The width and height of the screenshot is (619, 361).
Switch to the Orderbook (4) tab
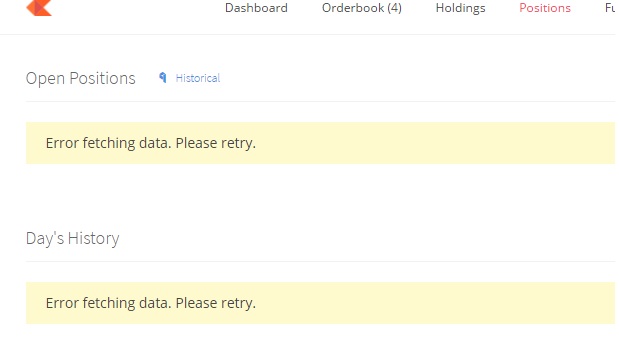[x=362, y=8]
